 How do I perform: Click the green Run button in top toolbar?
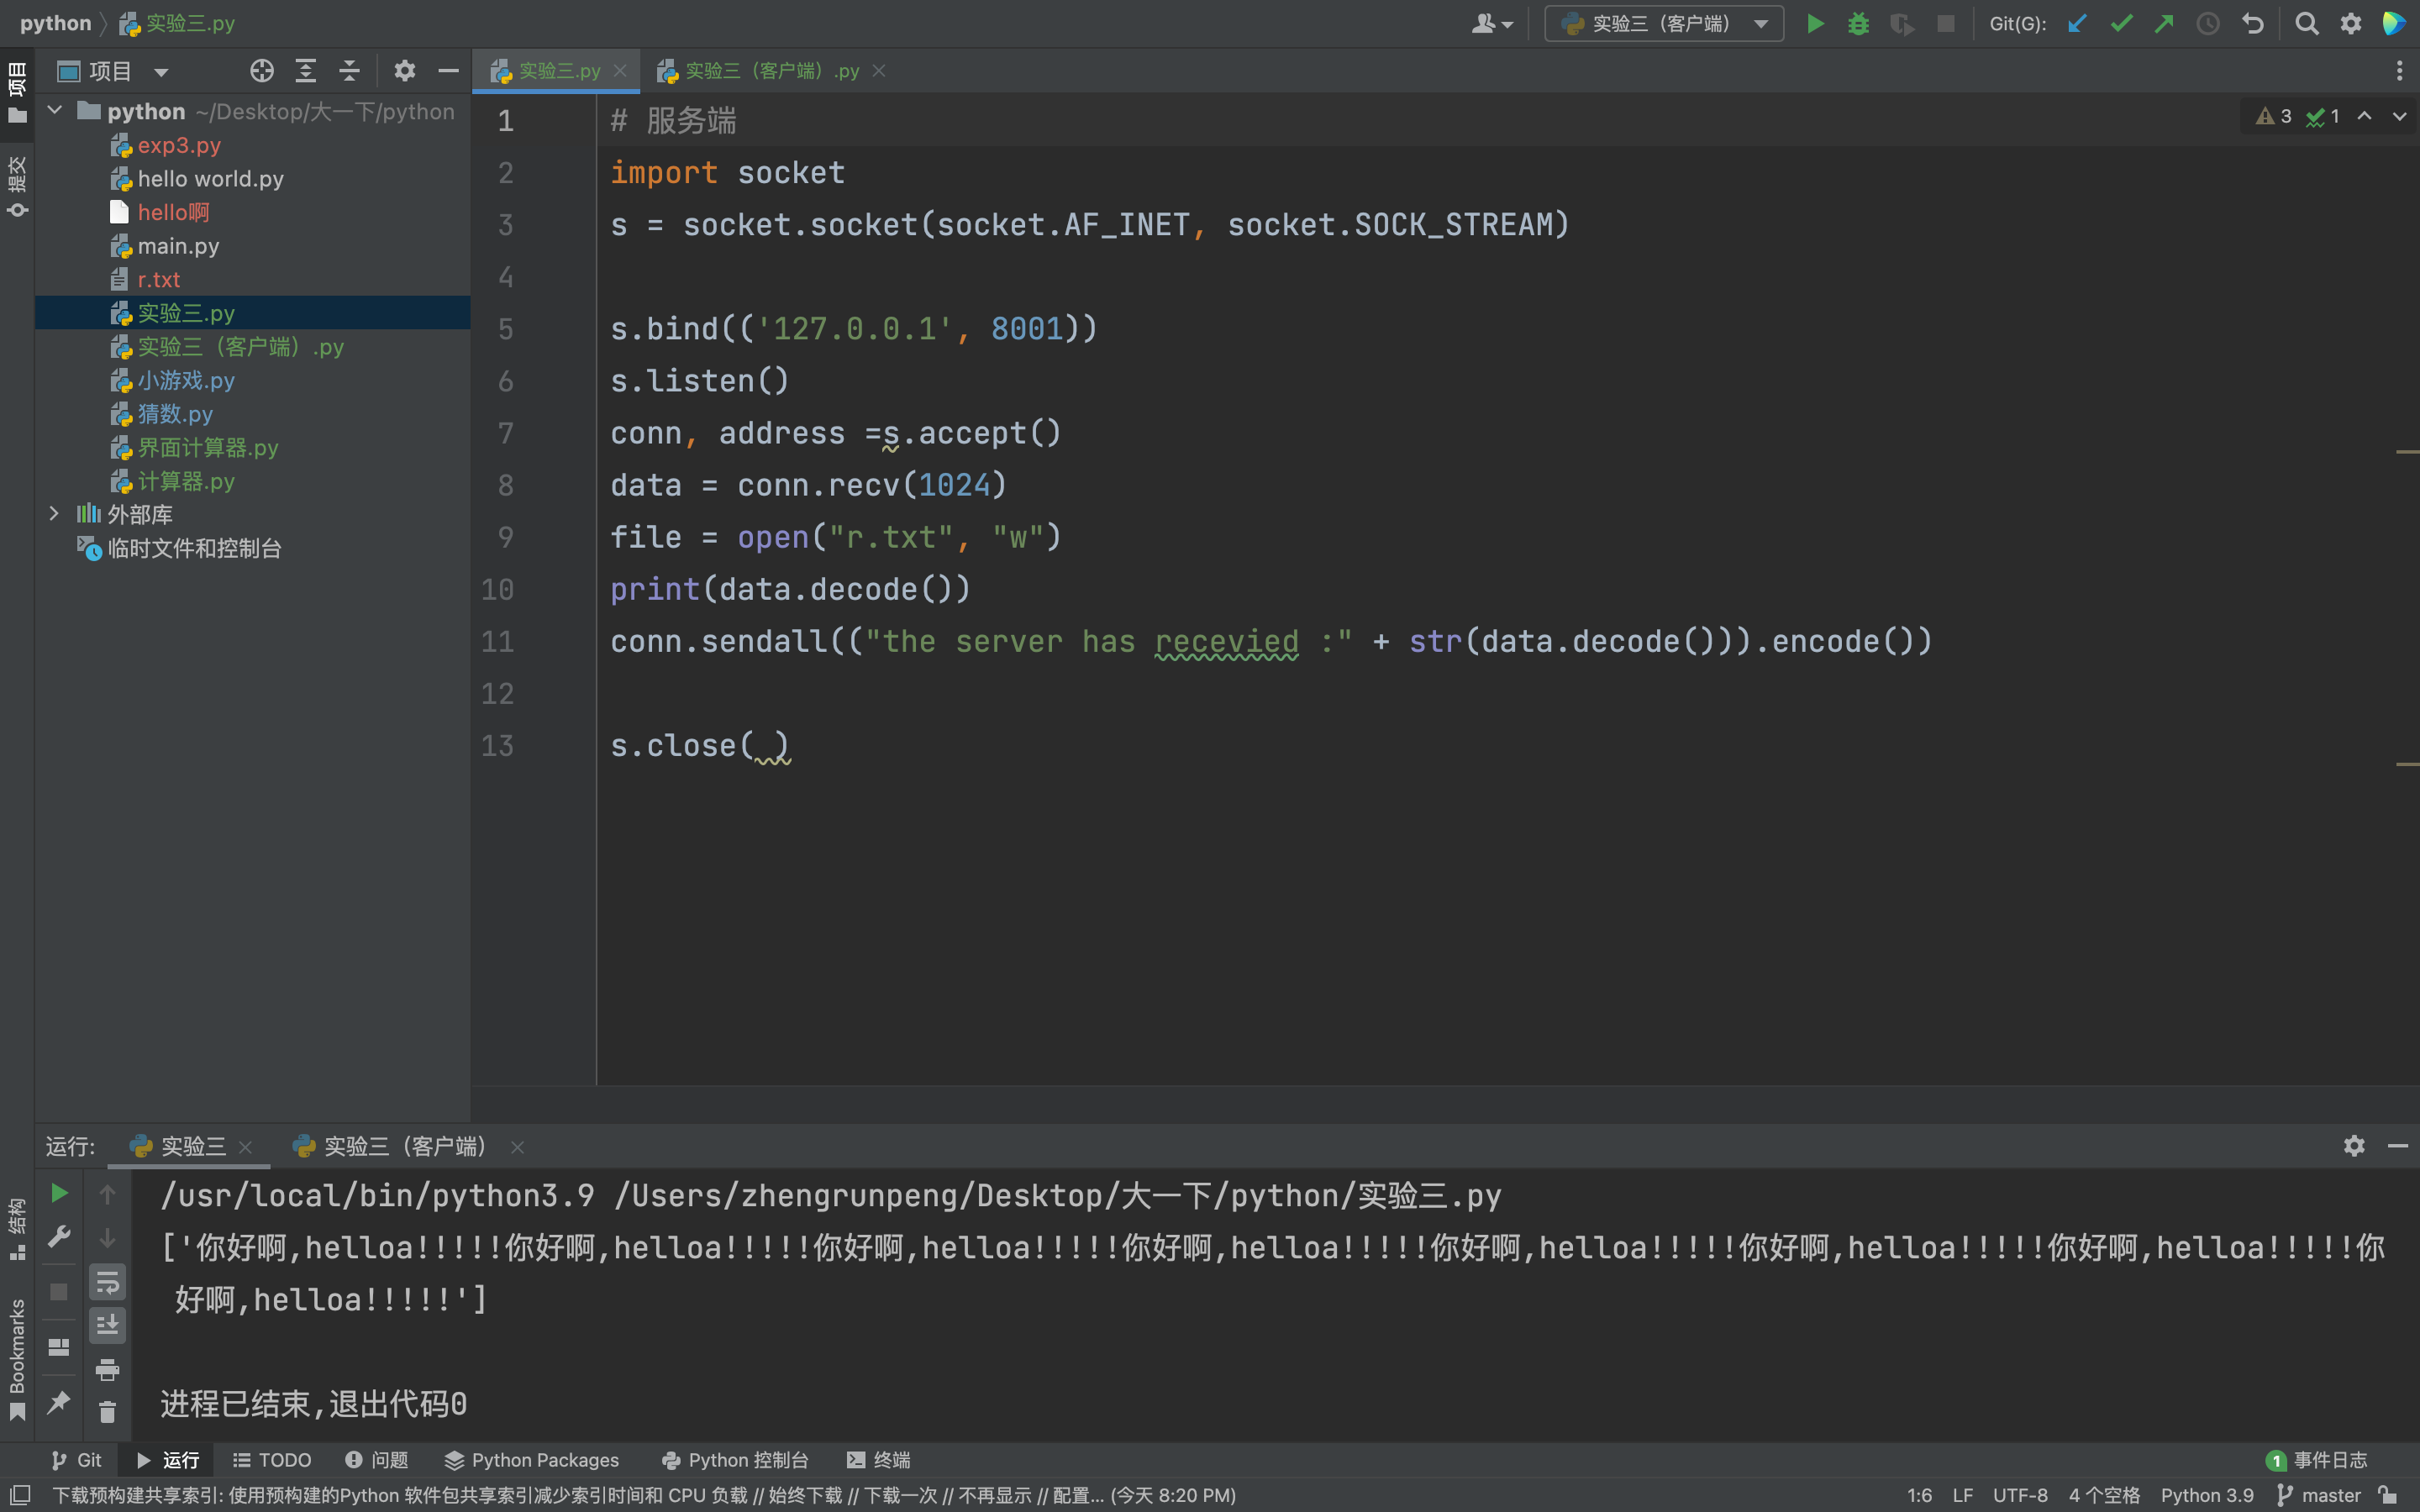pyautogui.click(x=1815, y=24)
